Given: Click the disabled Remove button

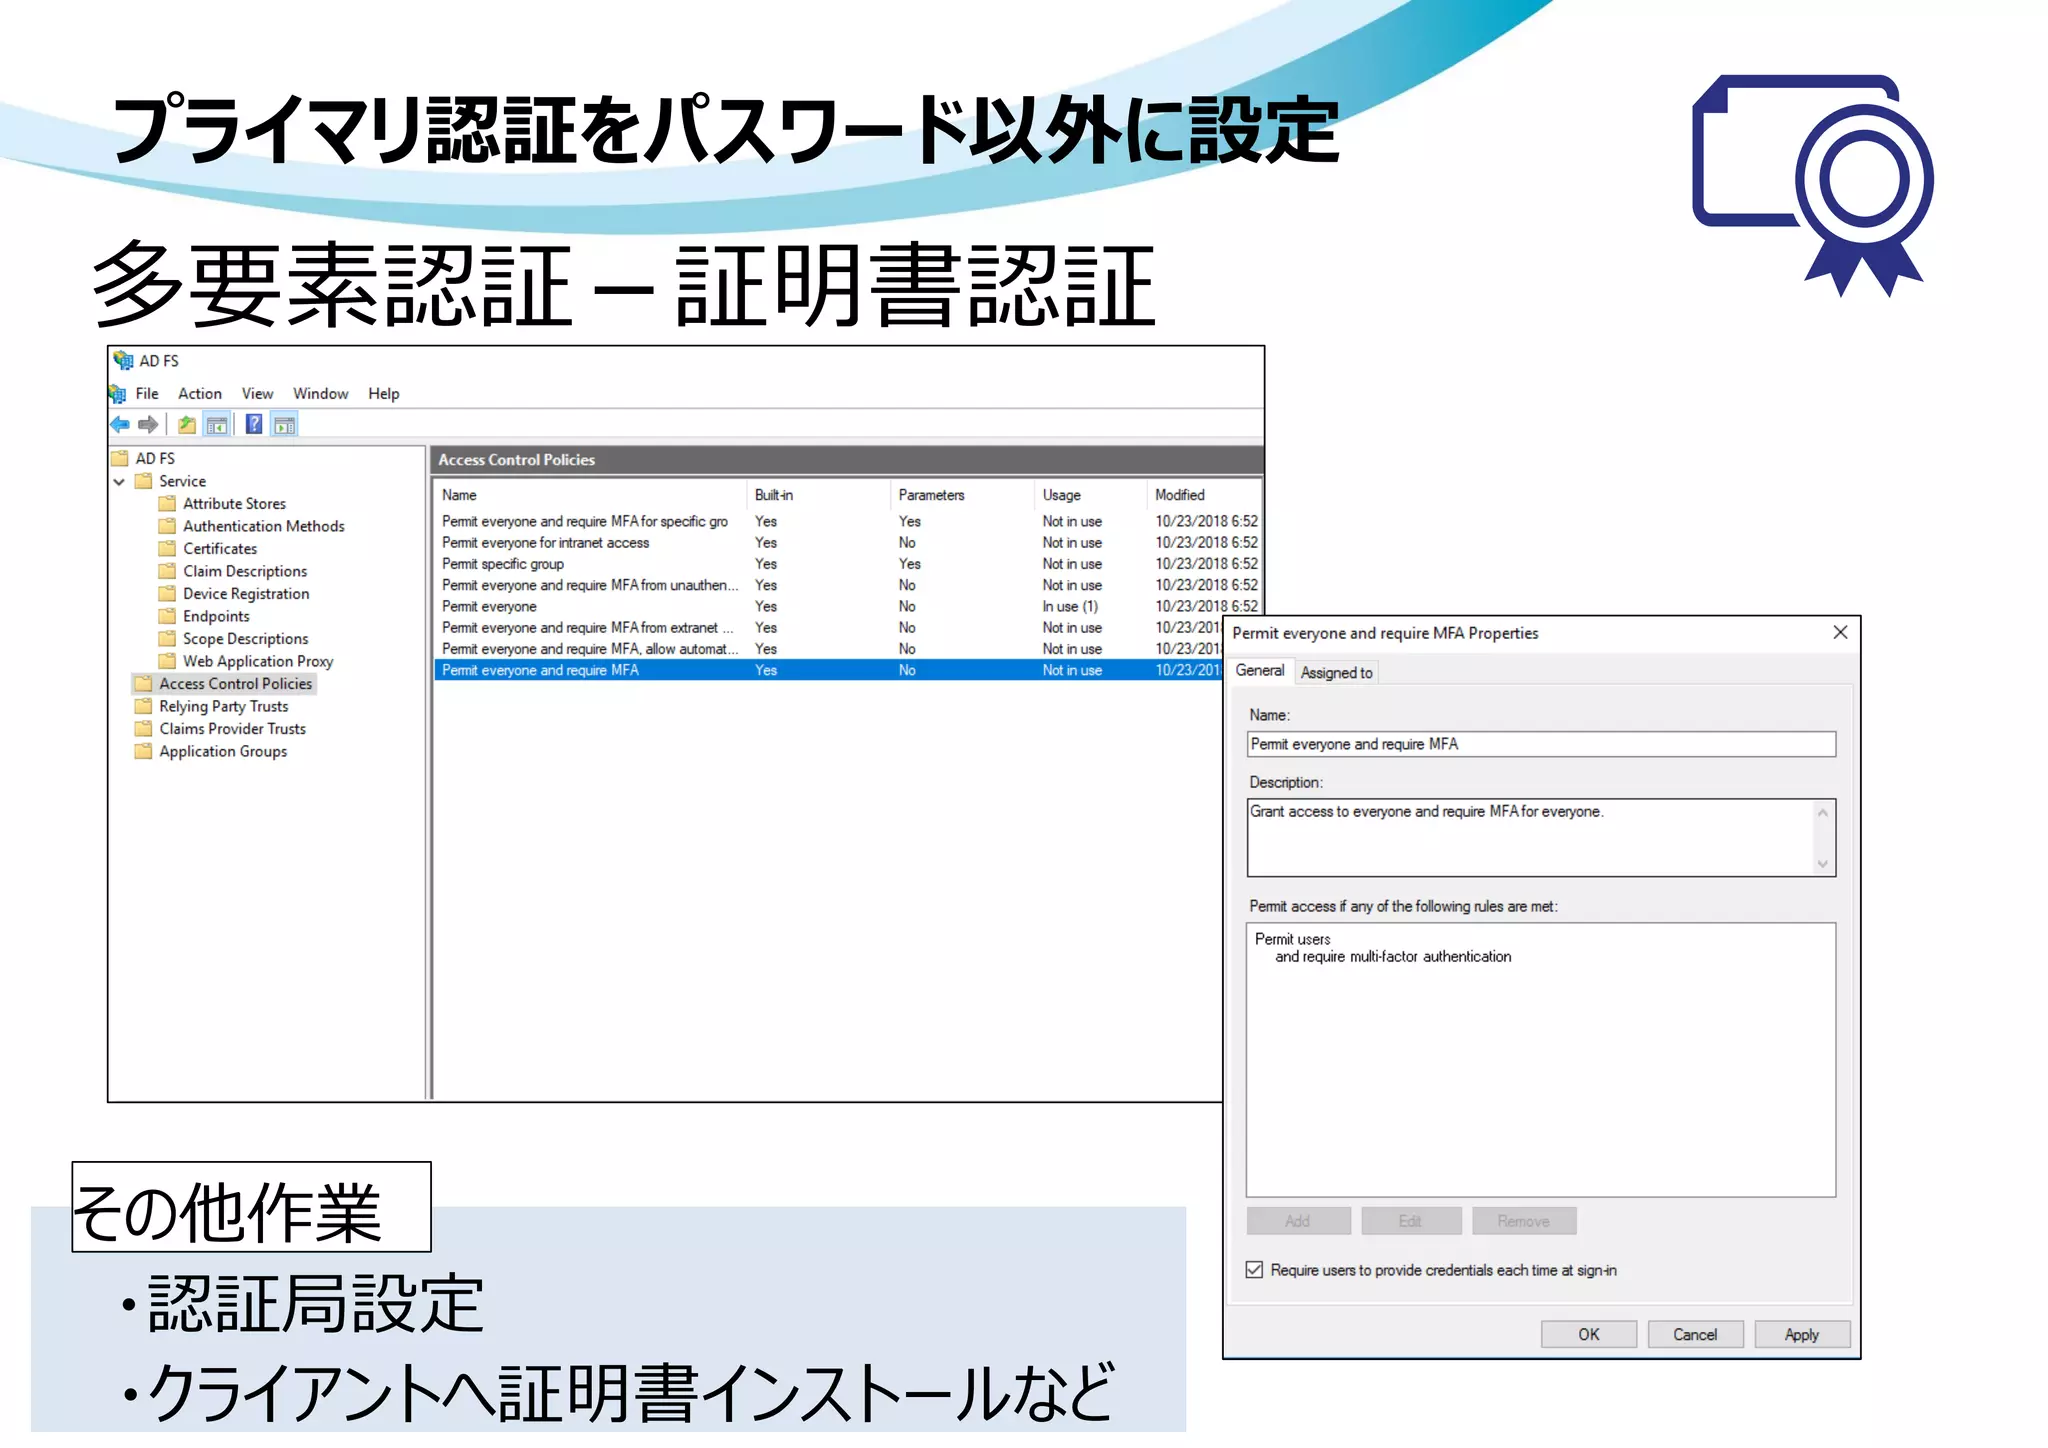Looking at the screenshot, I should pos(1524,1221).
